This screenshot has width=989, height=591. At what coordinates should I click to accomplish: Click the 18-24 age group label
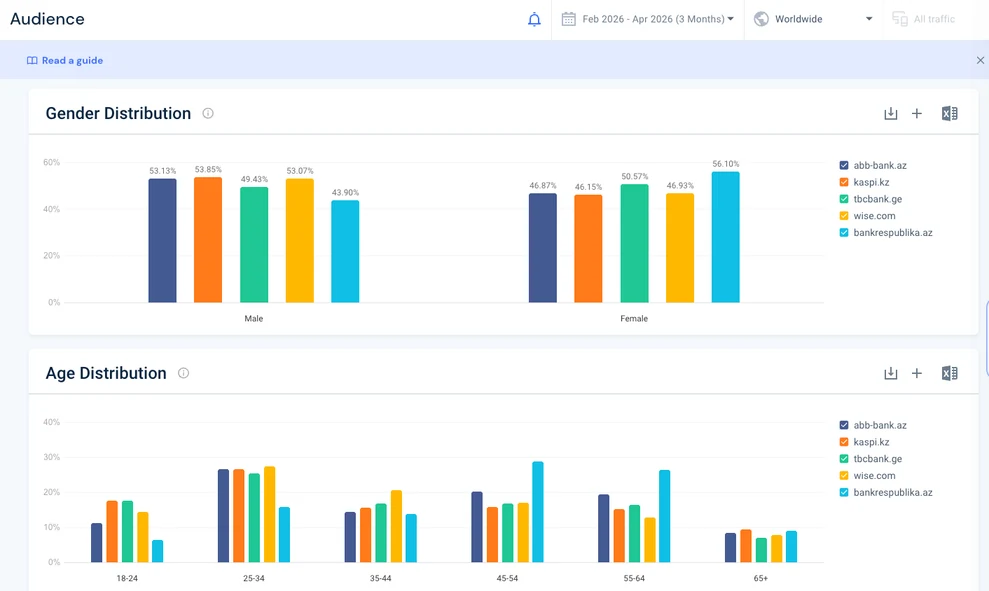point(127,578)
